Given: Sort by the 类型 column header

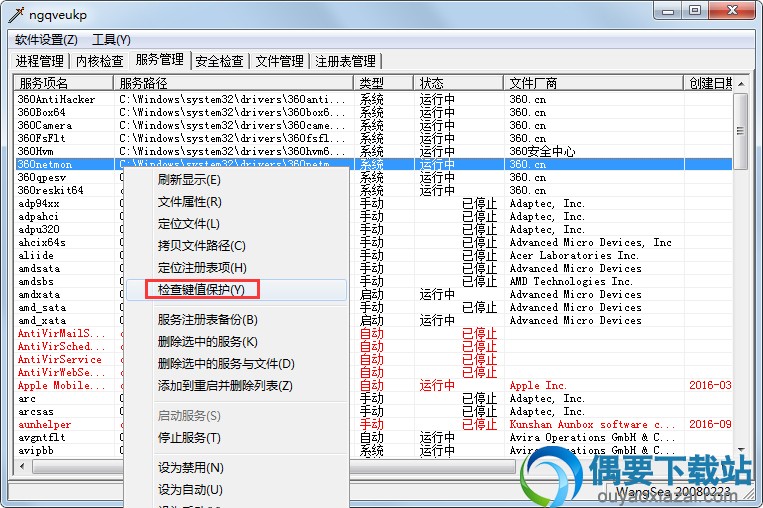Looking at the screenshot, I should coord(383,83).
